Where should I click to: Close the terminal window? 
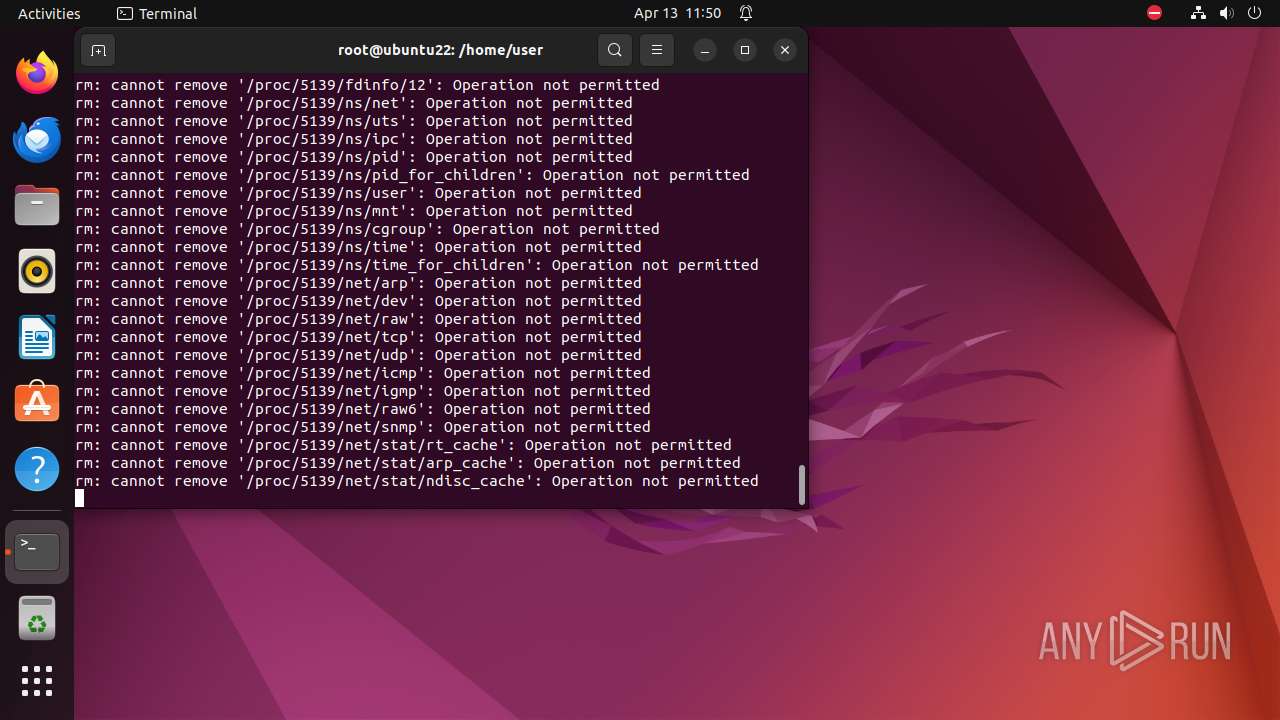click(x=785, y=50)
